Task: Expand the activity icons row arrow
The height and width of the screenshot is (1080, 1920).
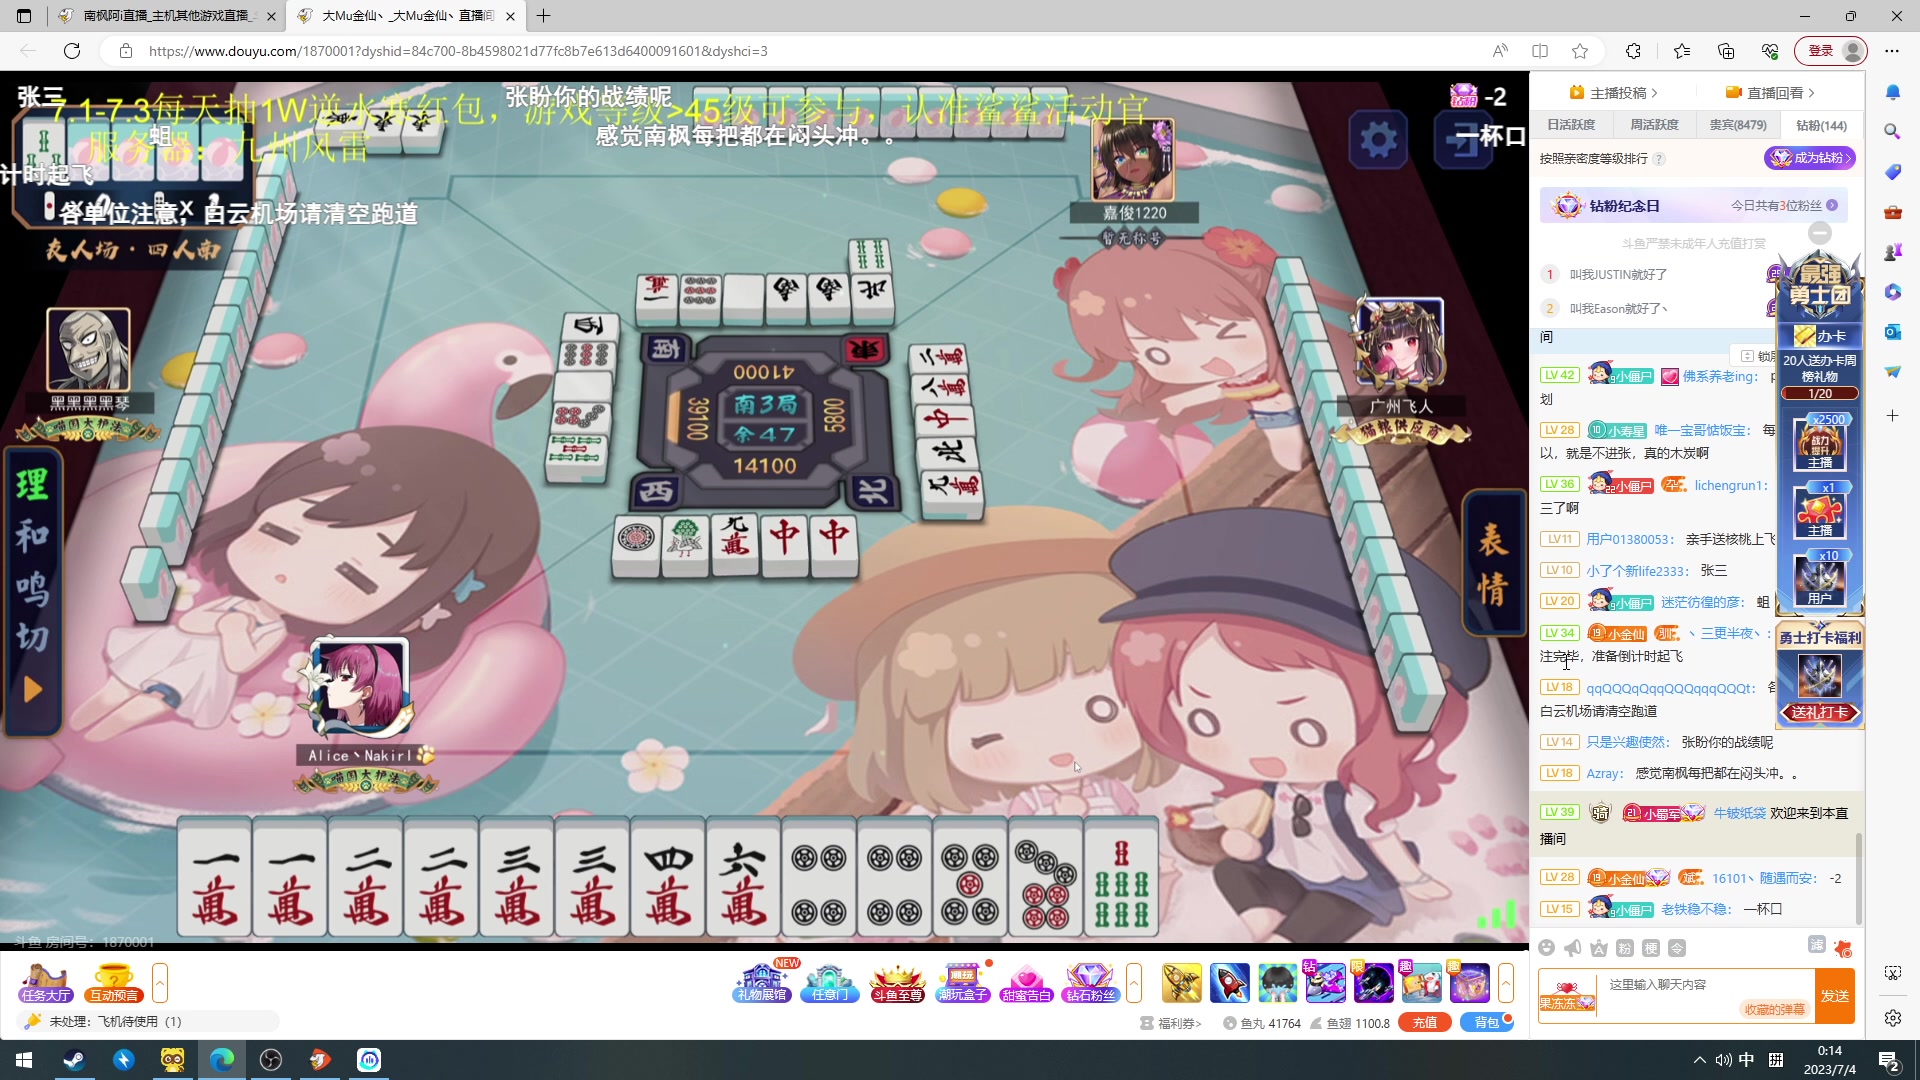Action: 1134,983
